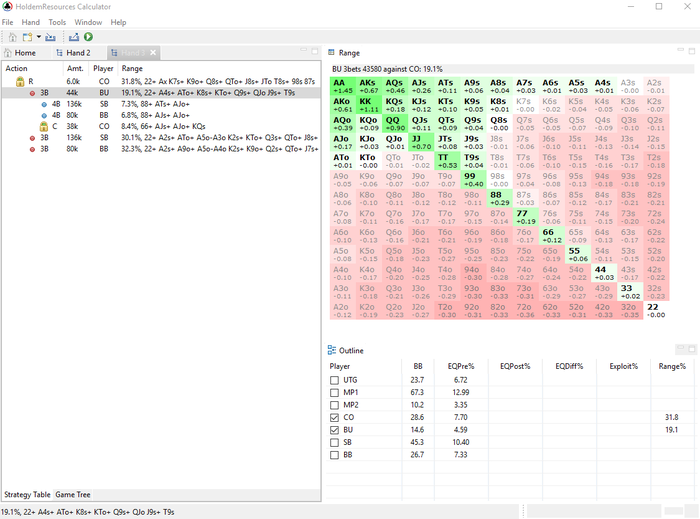Click the red dot on BU 3B 44k row
700x519 pixels.
pyautogui.click(x=32, y=93)
